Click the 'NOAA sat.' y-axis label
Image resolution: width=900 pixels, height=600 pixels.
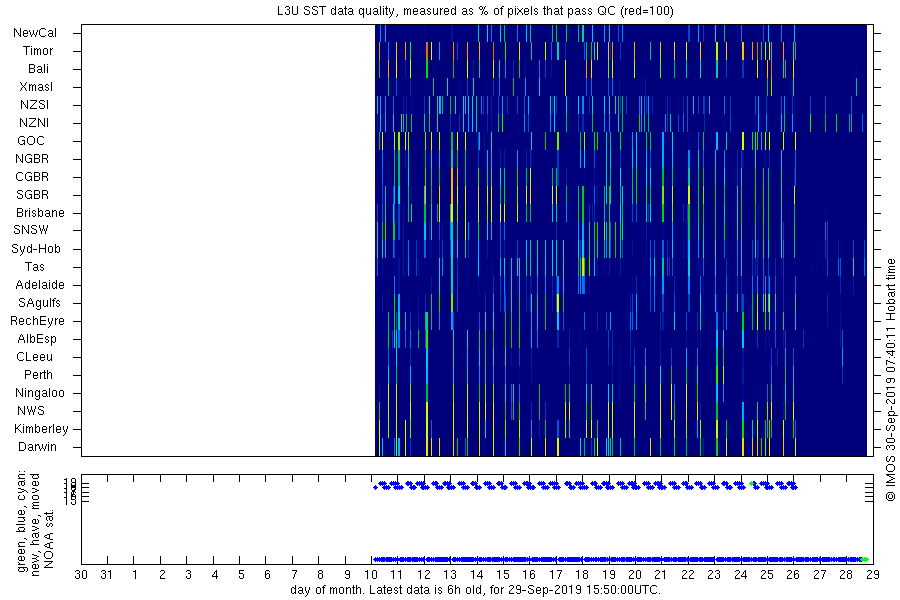(x=49, y=539)
